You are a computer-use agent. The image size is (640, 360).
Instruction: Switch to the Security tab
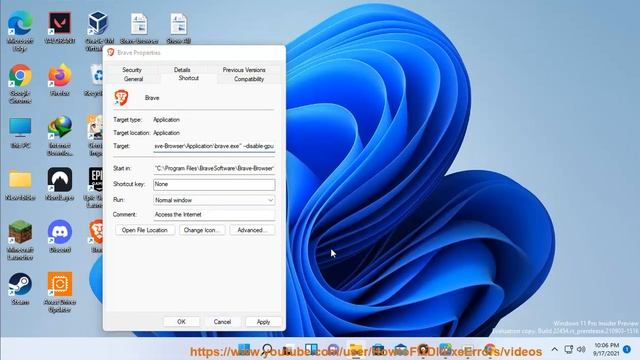pos(132,70)
